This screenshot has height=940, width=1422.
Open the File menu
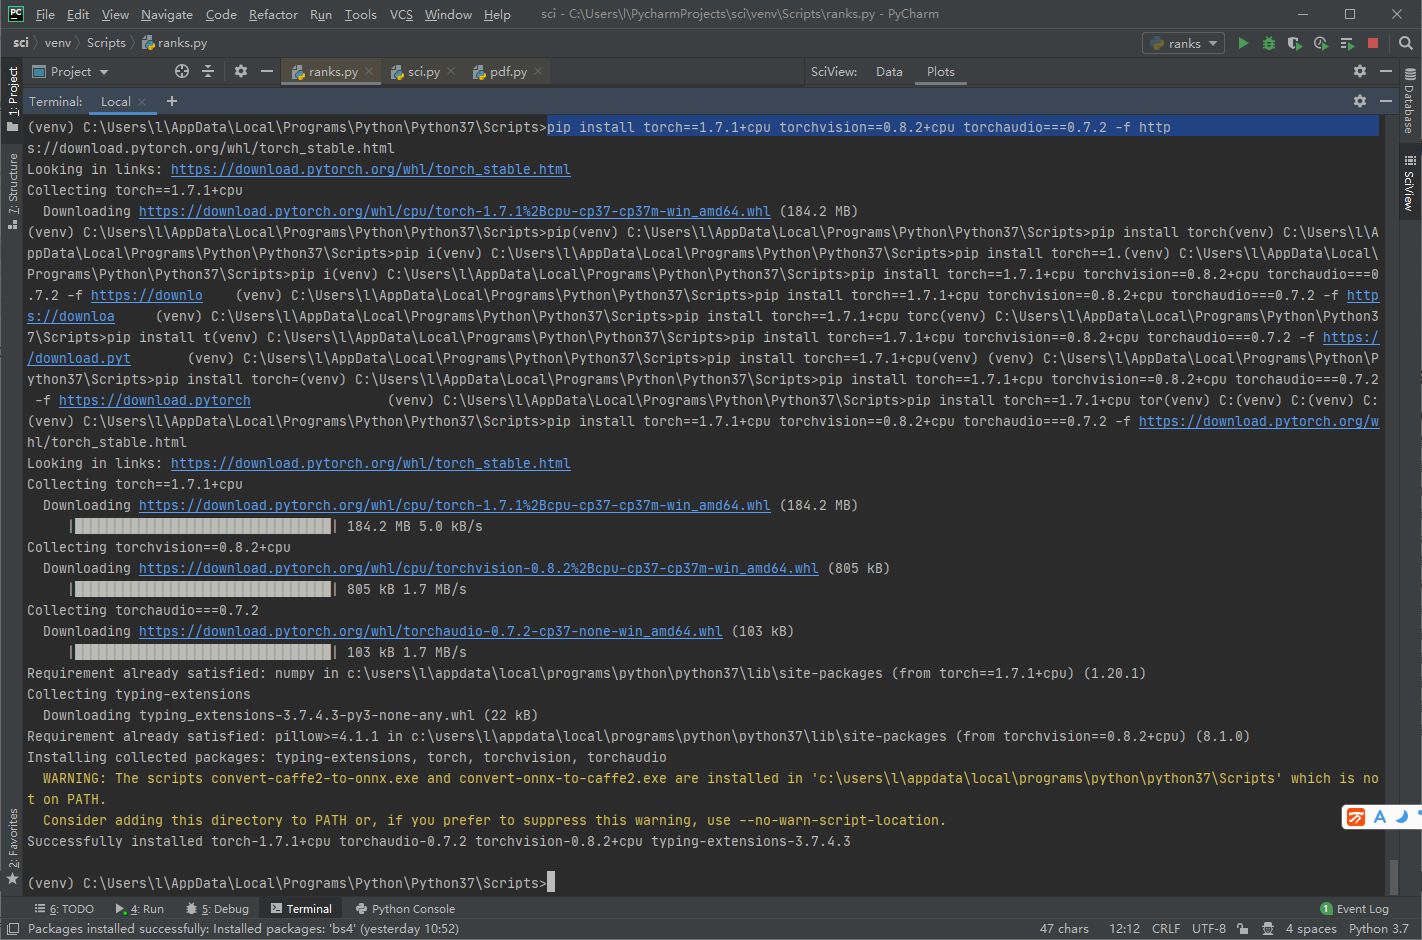tap(45, 14)
